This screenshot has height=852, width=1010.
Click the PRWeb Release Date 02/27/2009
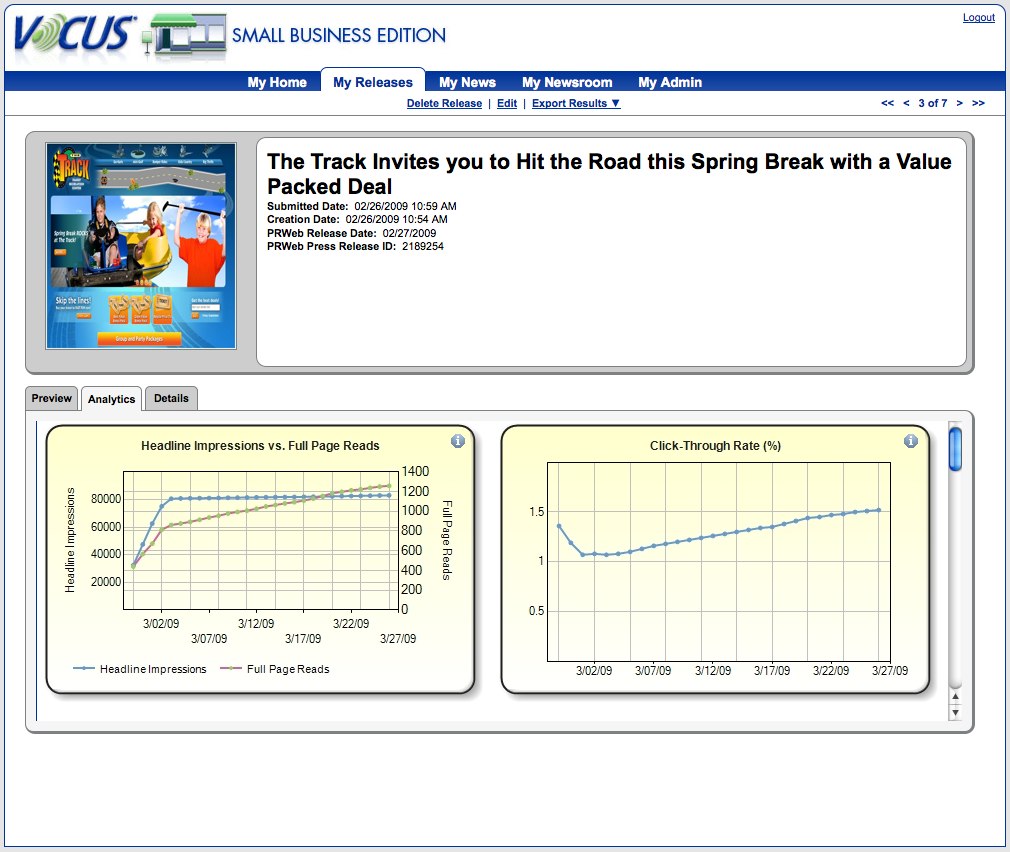click(x=352, y=233)
